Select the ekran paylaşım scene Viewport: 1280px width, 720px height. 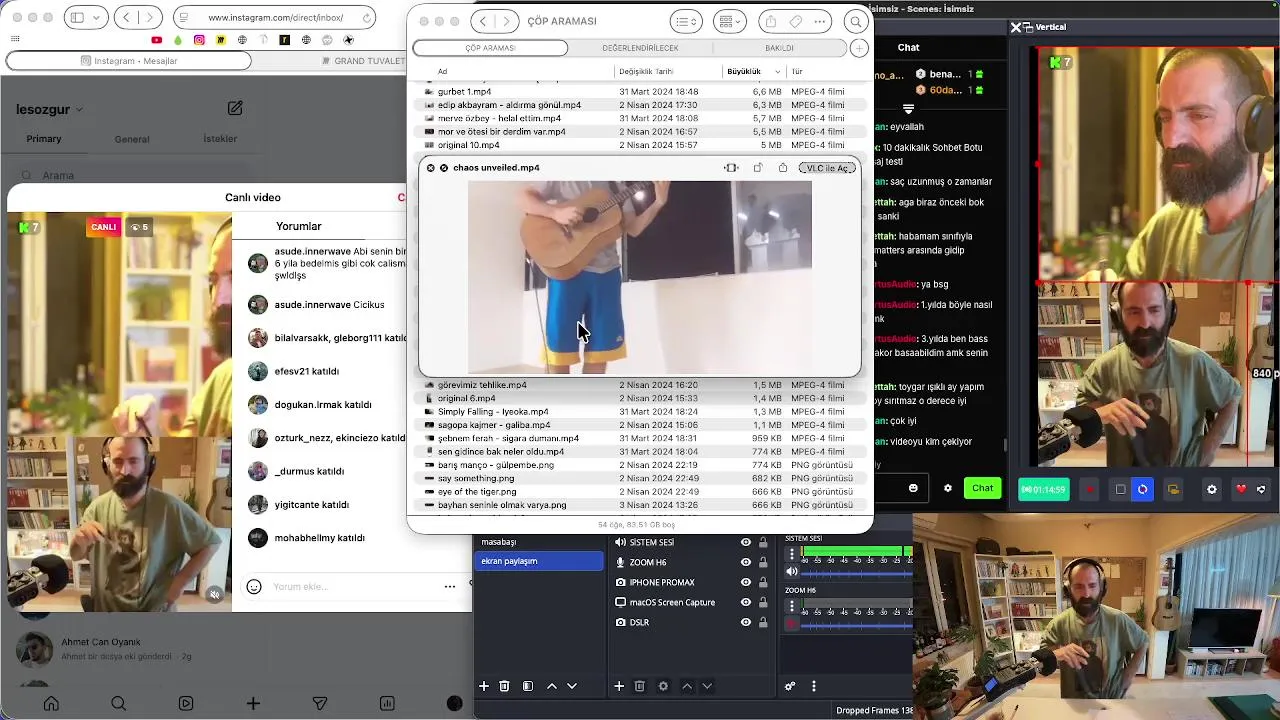click(x=539, y=561)
